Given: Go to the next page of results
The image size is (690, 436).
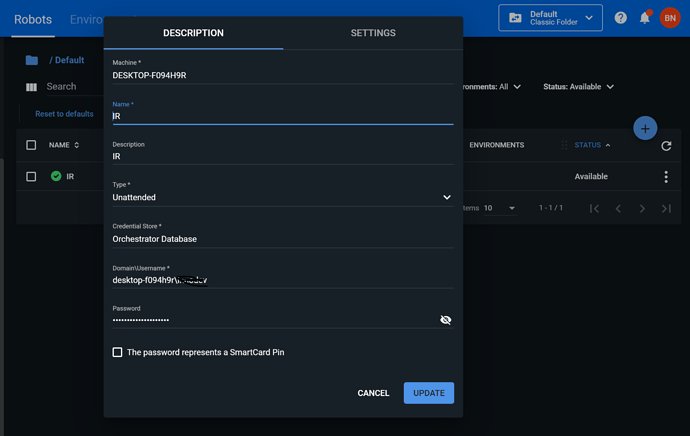Looking at the screenshot, I should pos(642,209).
